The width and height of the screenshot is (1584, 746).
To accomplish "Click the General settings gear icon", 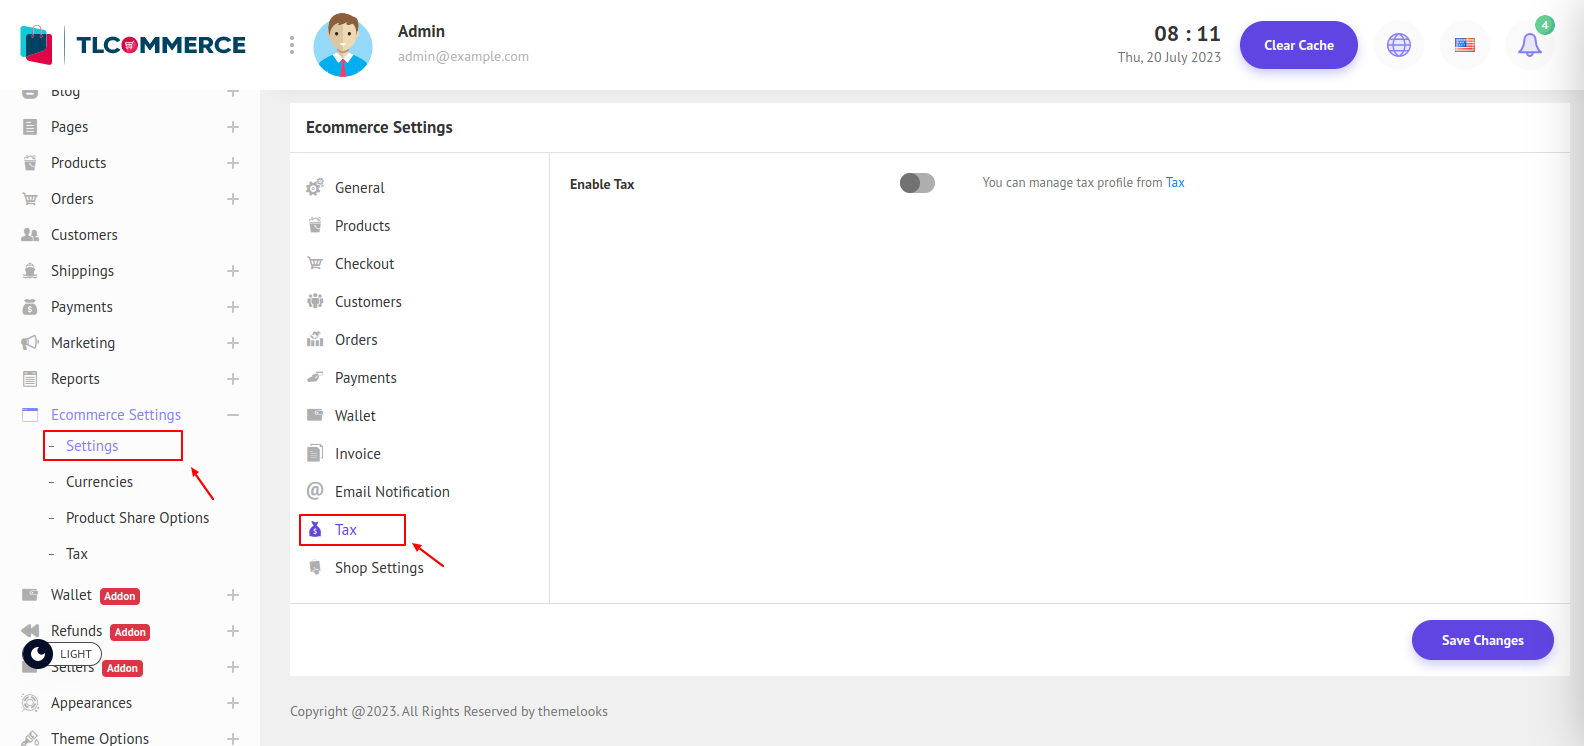I will tap(315, 187).
